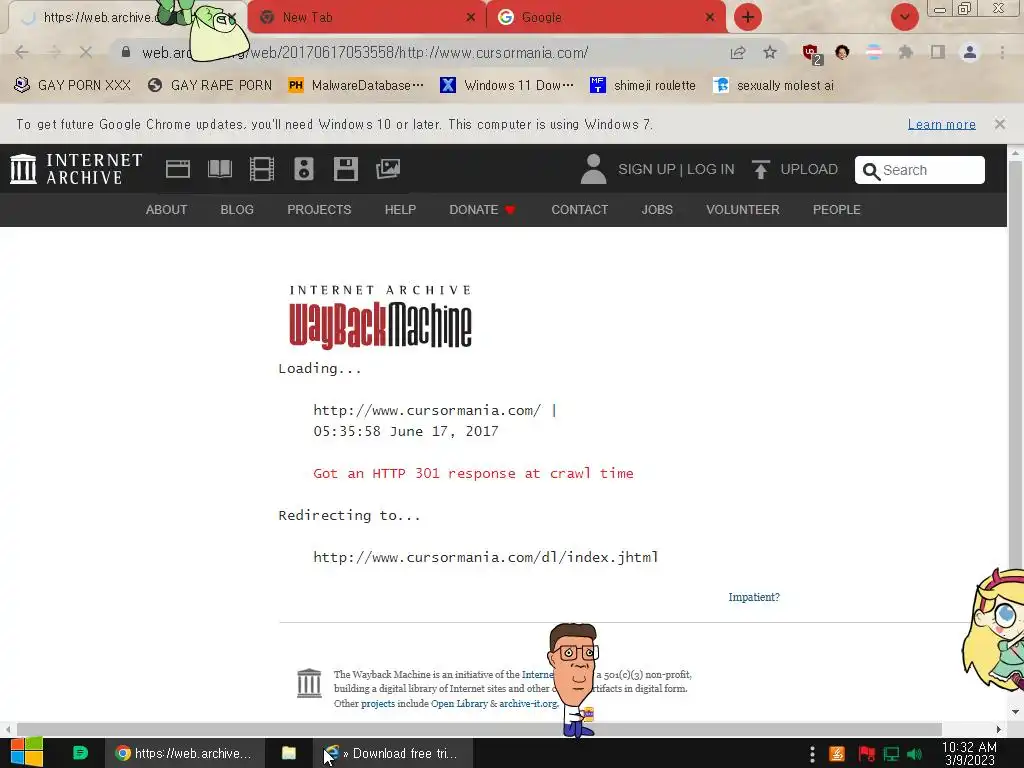Viewport: 1024px width, 768px height.
Task: Open the VOLUNTEER menu item
Action: coord(743,210)
